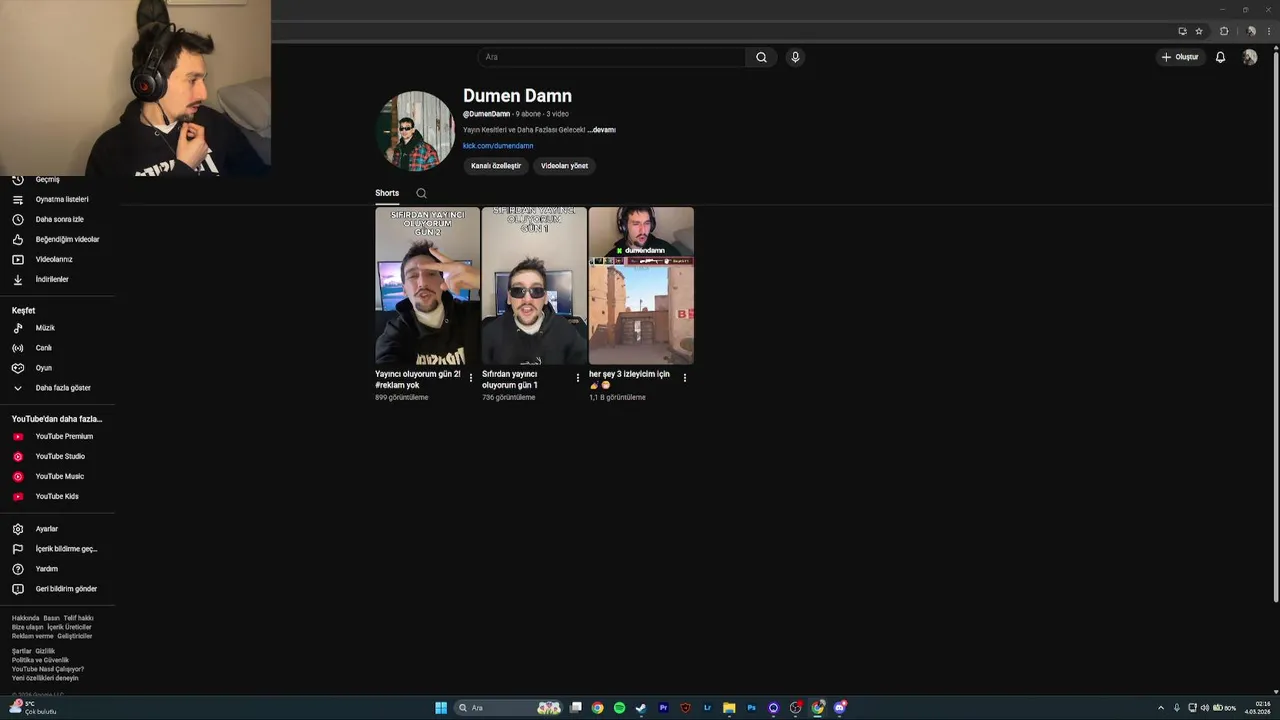Show hidden system tray icons chevron
Image resolution: width=1280 pixels, height=720 pixels.
tap(1161, 708)
